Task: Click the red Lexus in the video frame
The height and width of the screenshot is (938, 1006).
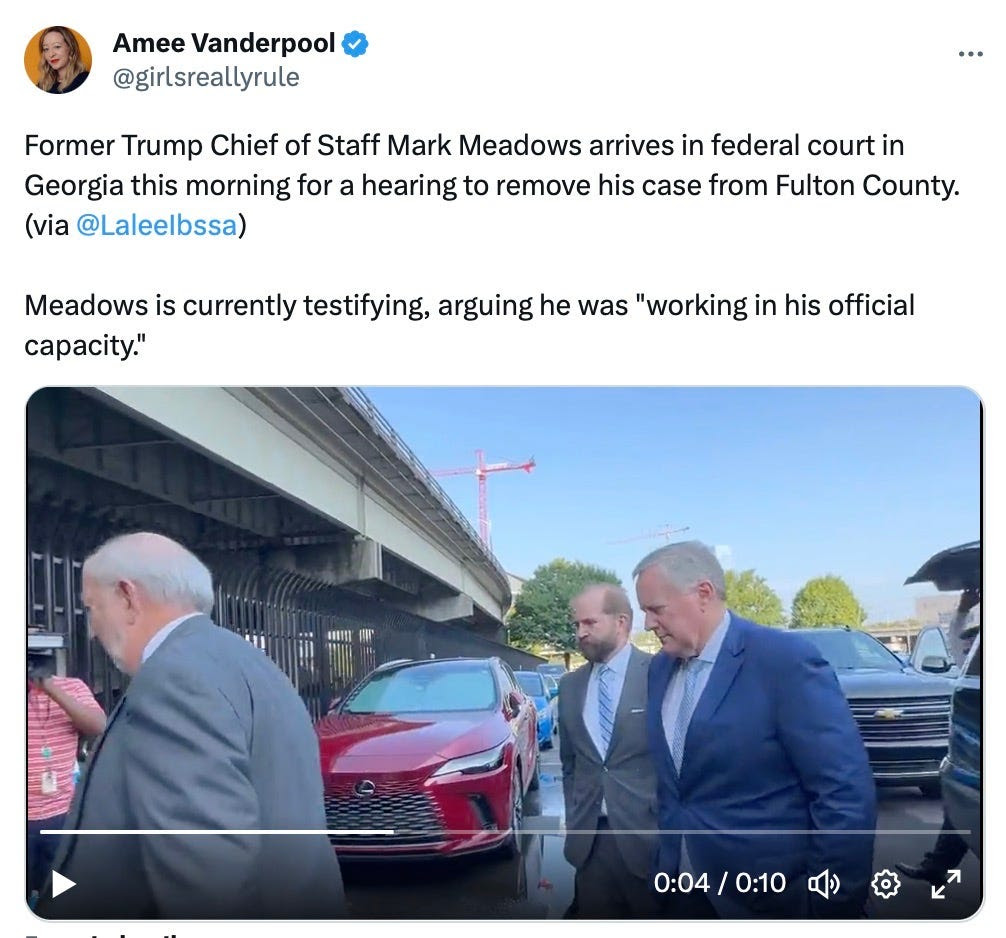Action: click(x=429, y=755)
